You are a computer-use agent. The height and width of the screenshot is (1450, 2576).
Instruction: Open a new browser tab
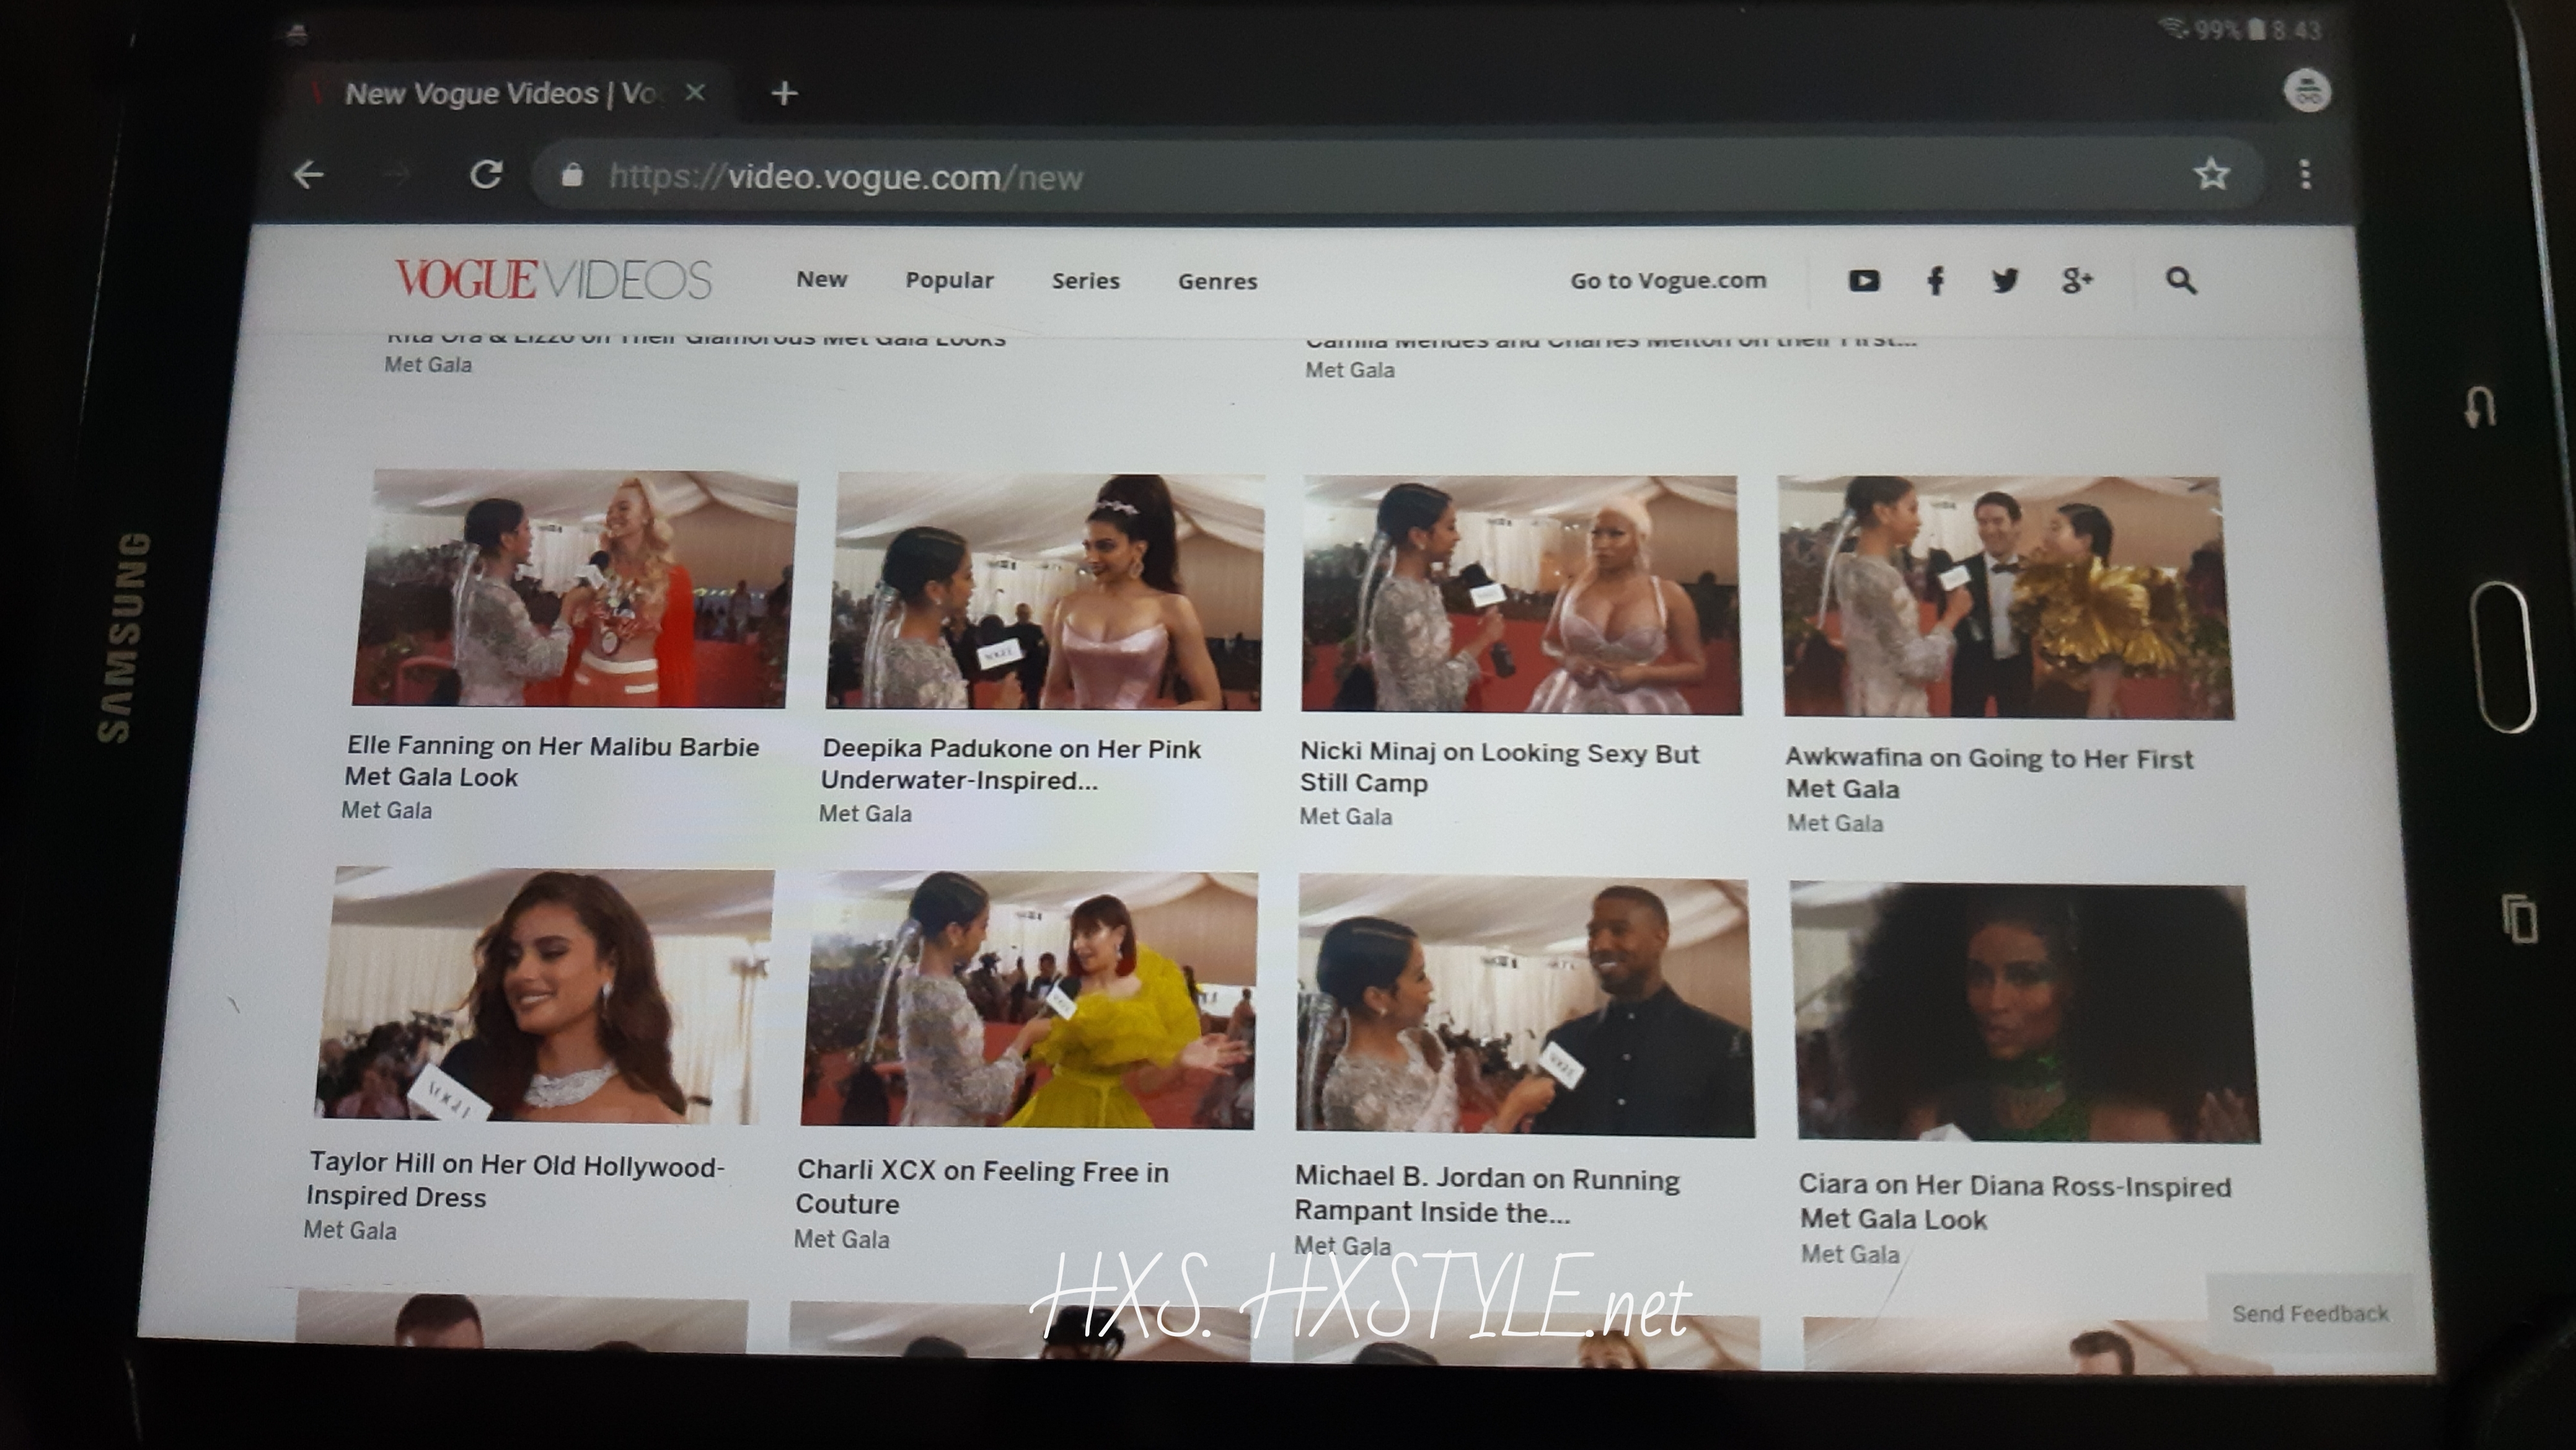785,94
